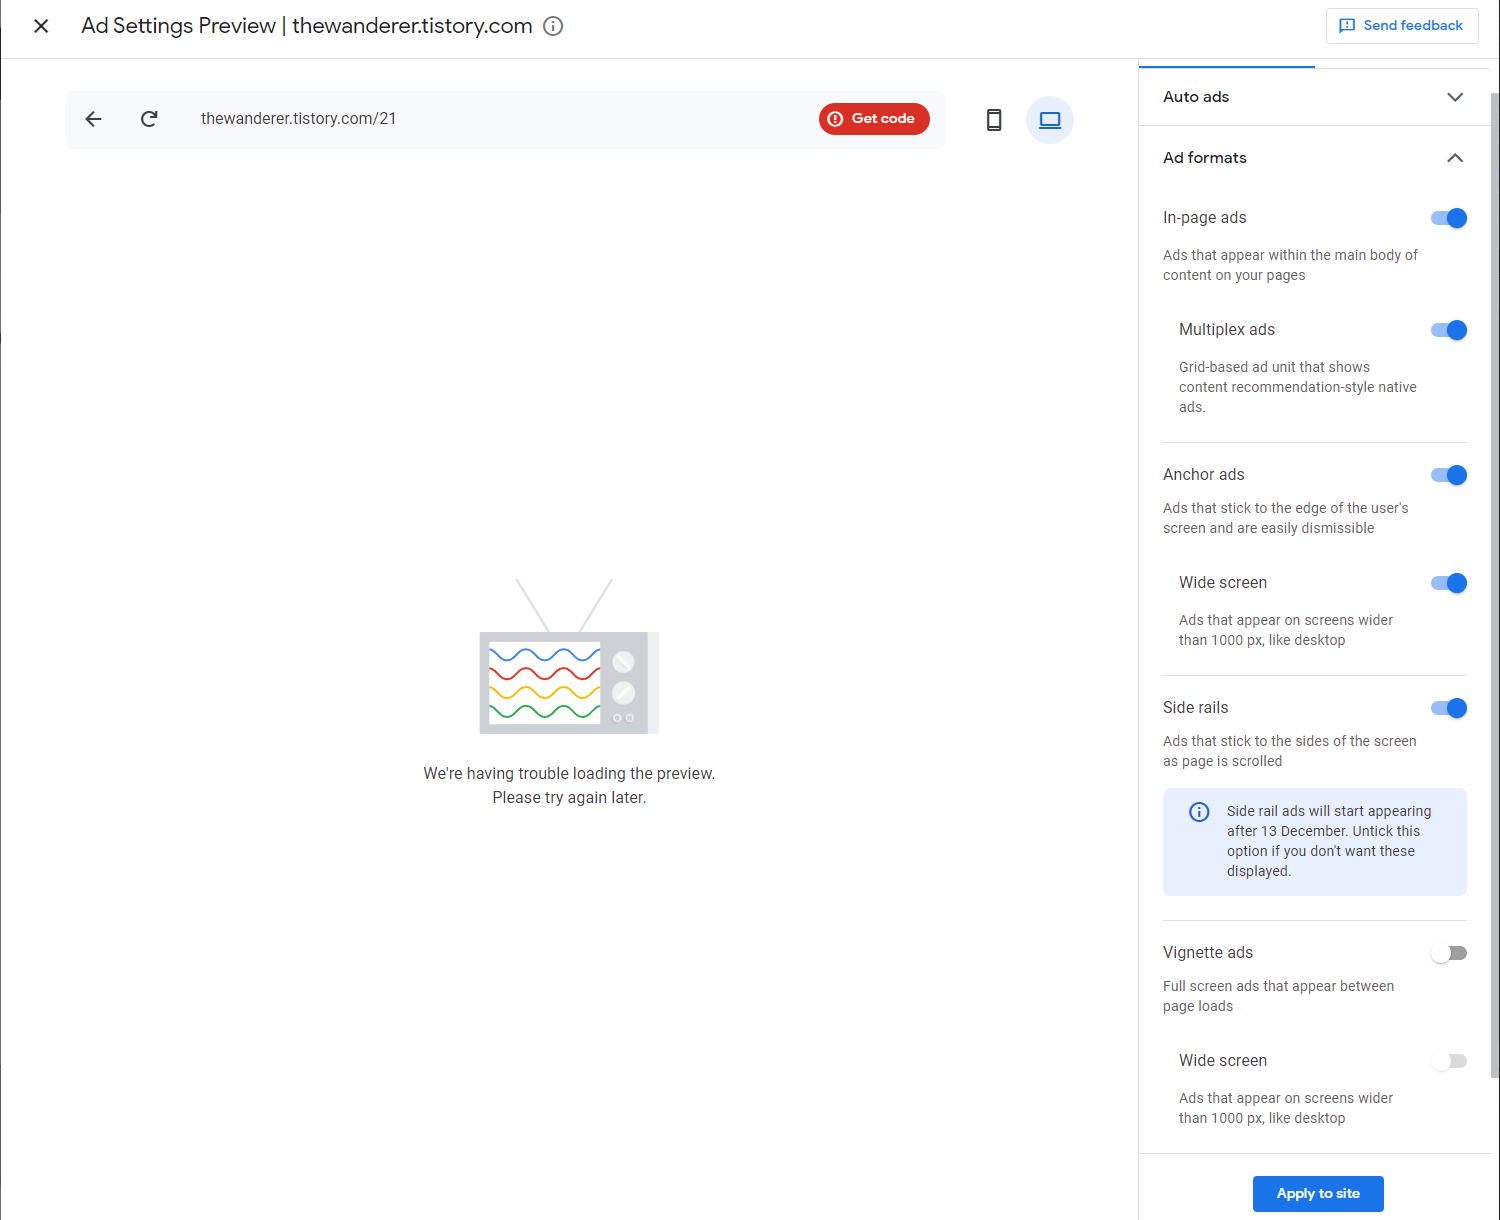Click the Ad Settings Preview page title
1500x1220 pixels.
307,26
